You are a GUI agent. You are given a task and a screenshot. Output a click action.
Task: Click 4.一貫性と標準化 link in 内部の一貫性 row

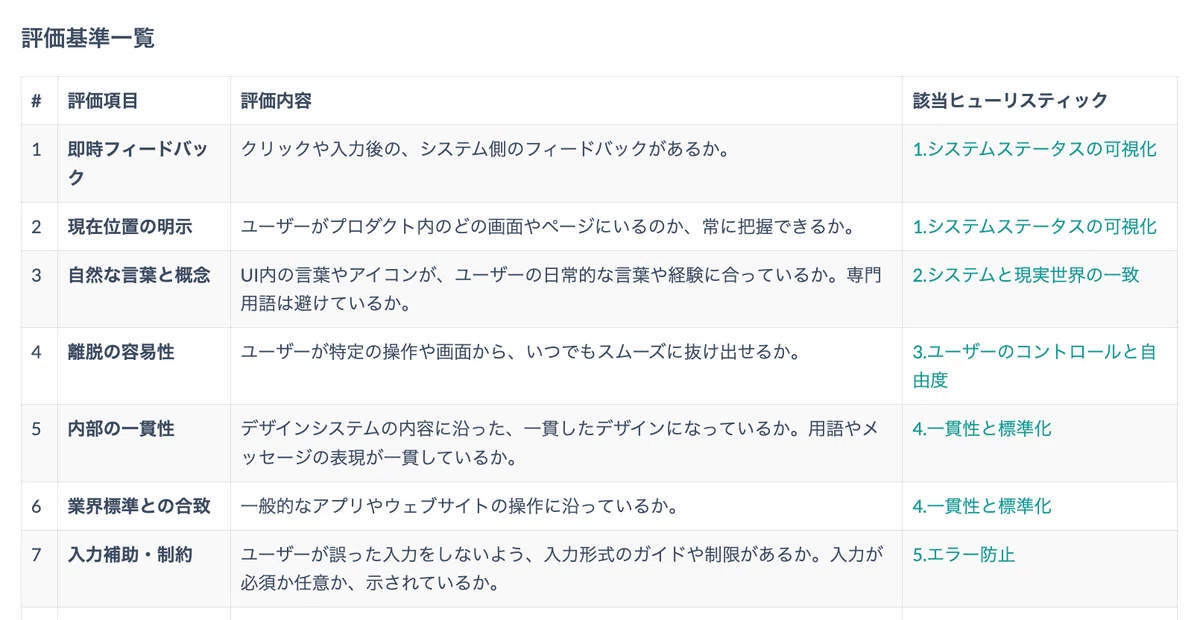pyautogui.click(x=982, y=429)
